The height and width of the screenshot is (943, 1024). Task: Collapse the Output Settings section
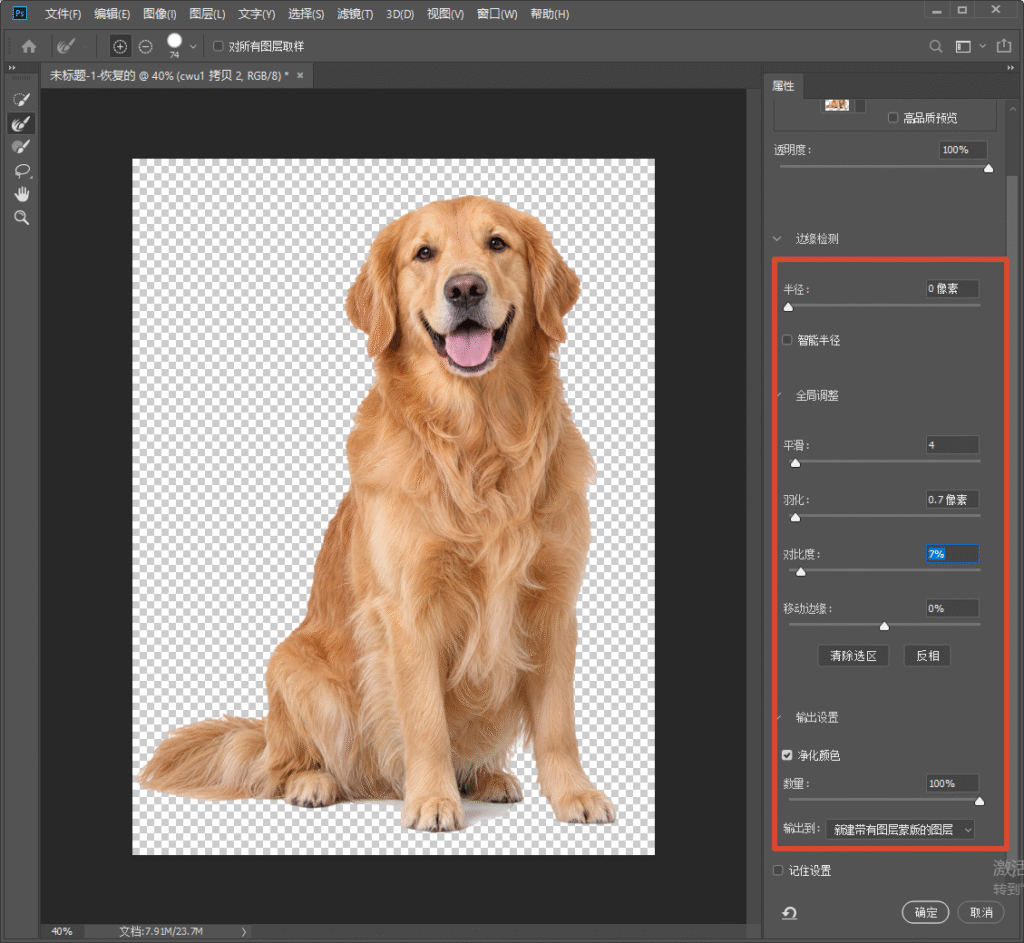point(778,717)
